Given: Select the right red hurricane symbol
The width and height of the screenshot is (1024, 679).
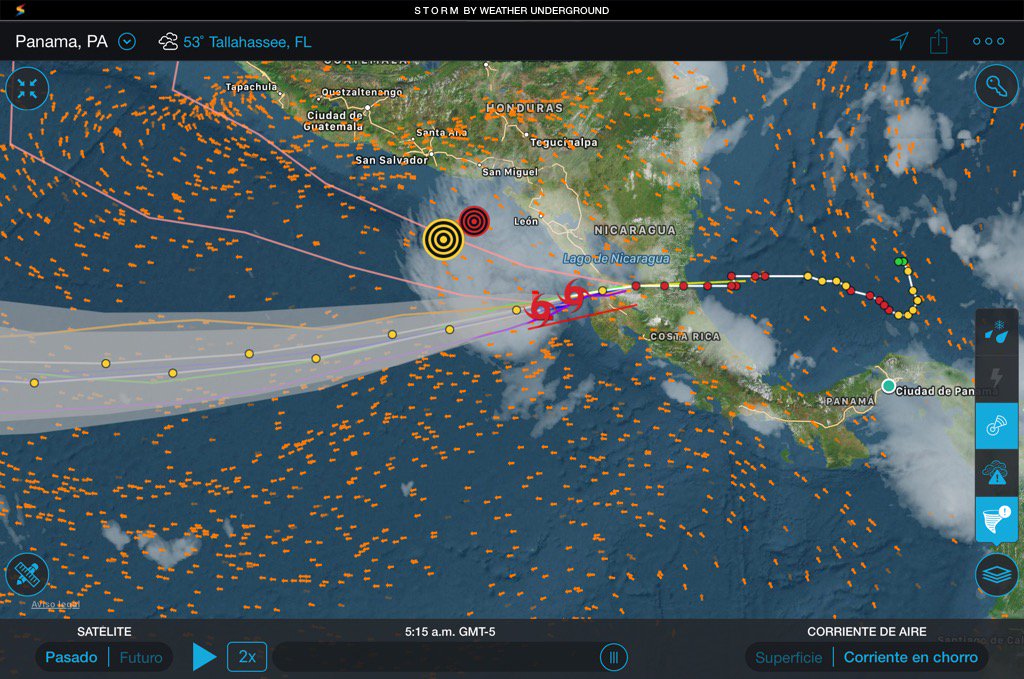Looking at the screenshot, I should coord(574,294).
